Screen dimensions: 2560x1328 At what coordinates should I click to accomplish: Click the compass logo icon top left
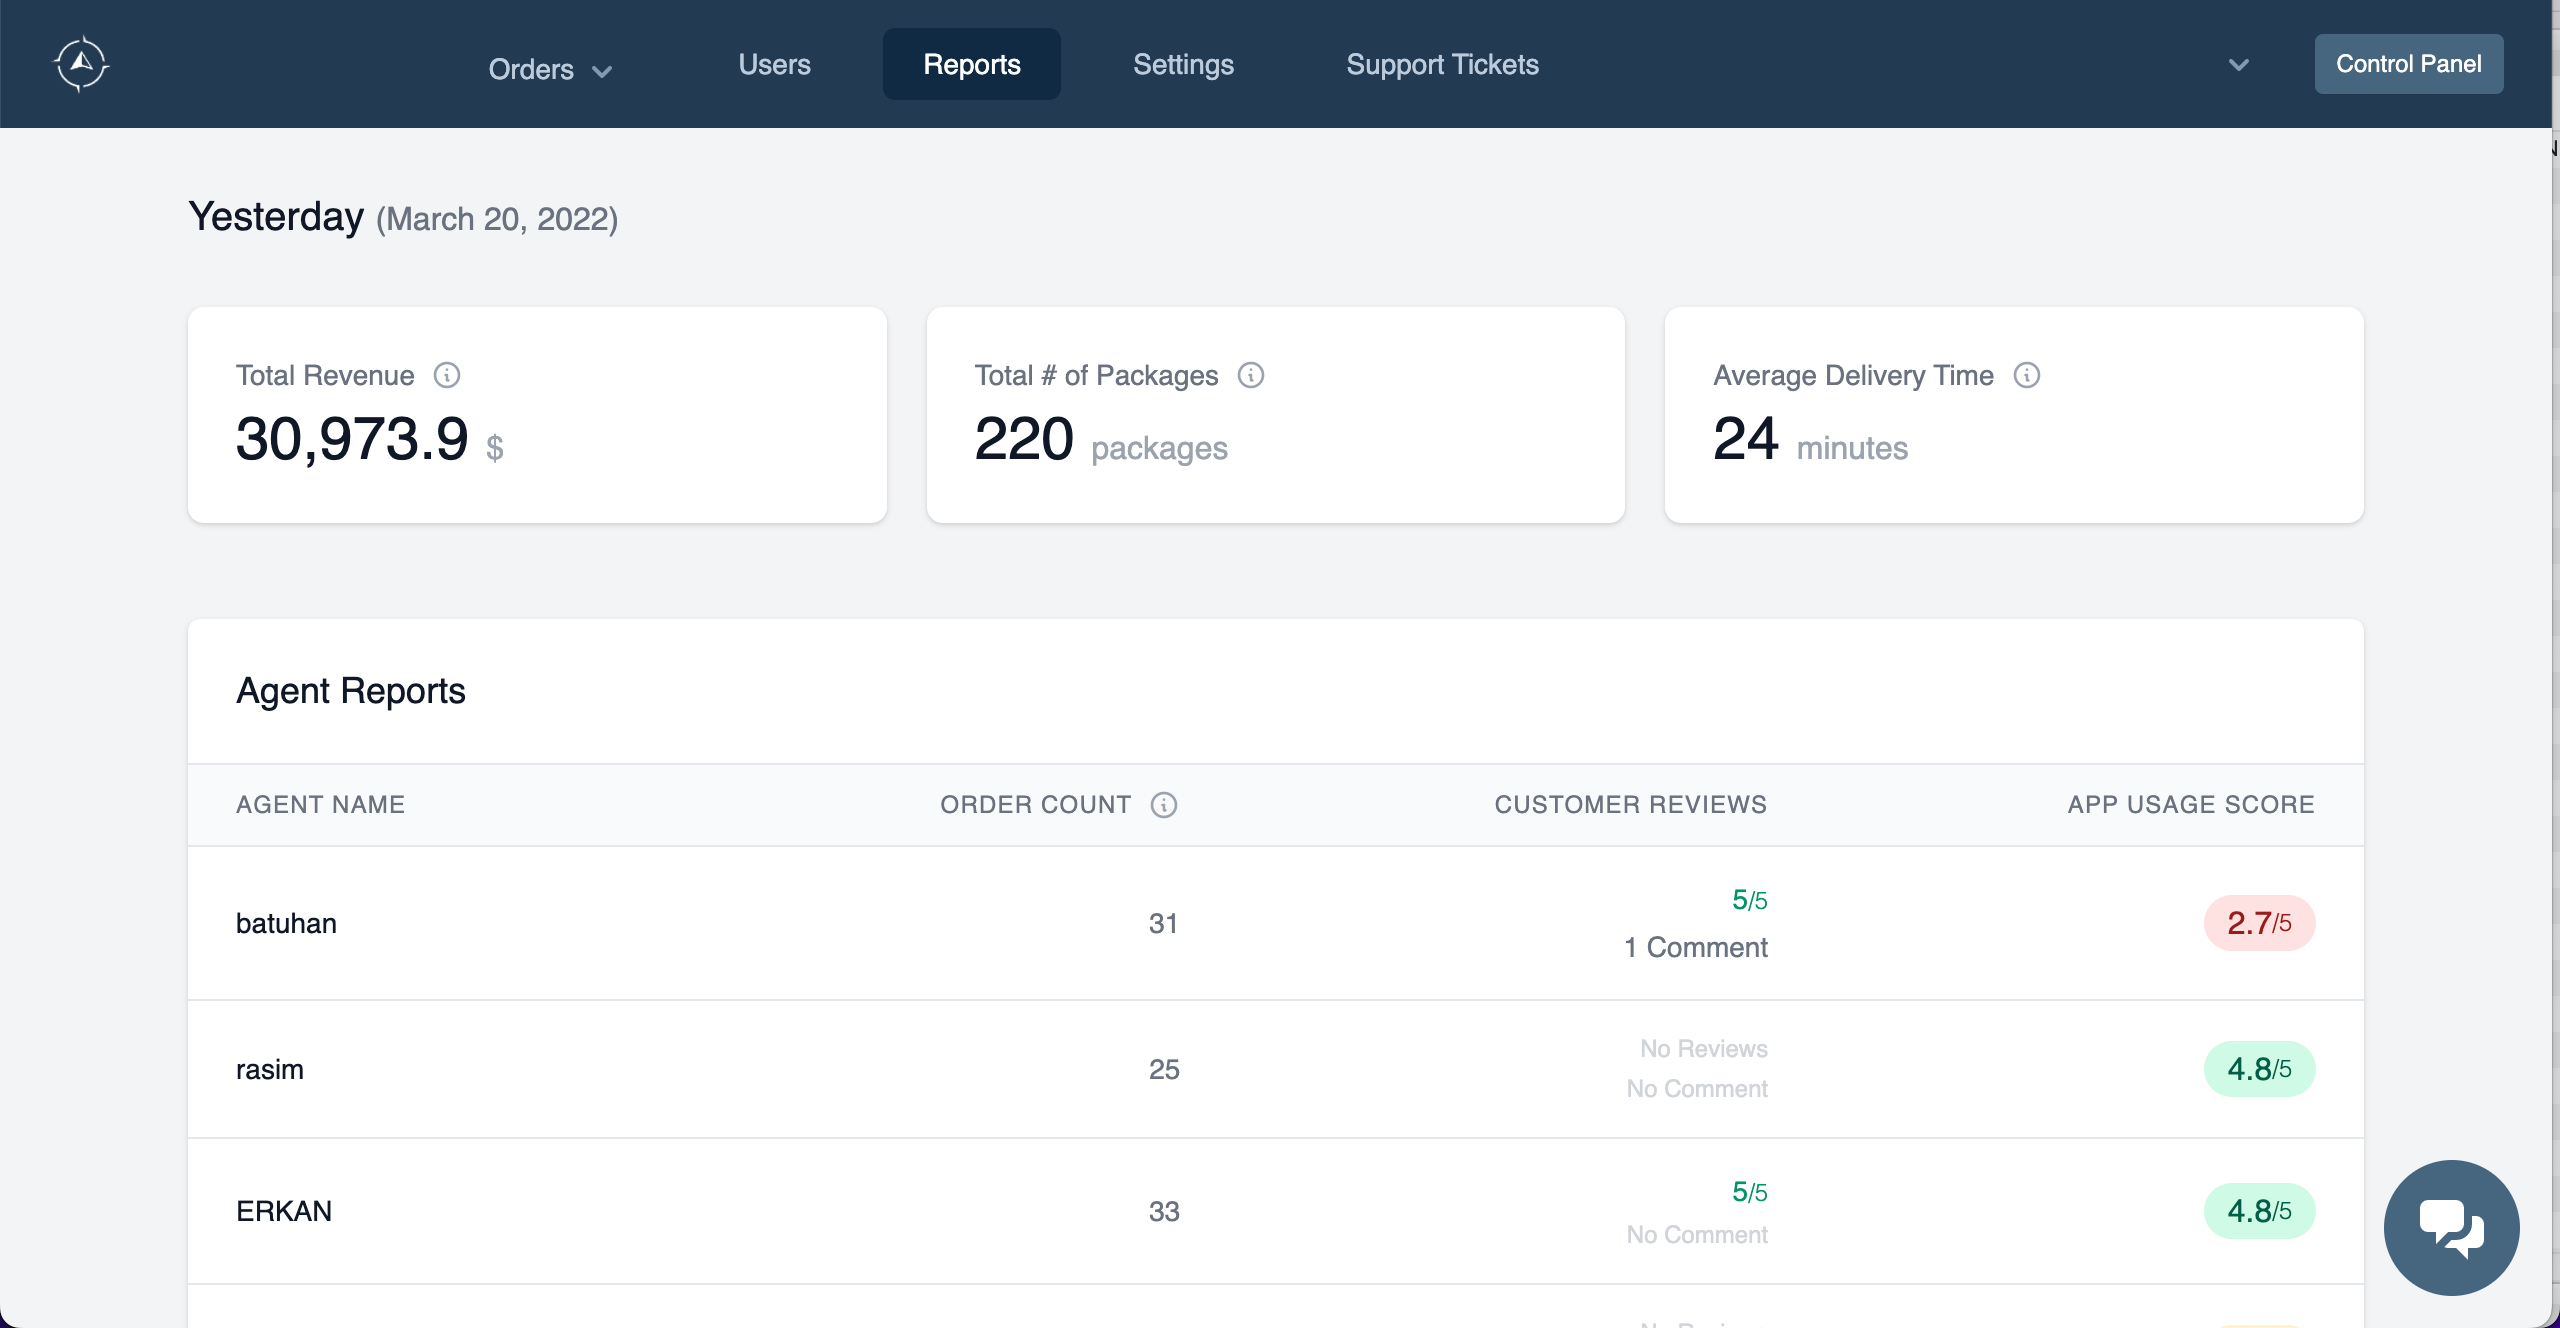pos(82,63)
